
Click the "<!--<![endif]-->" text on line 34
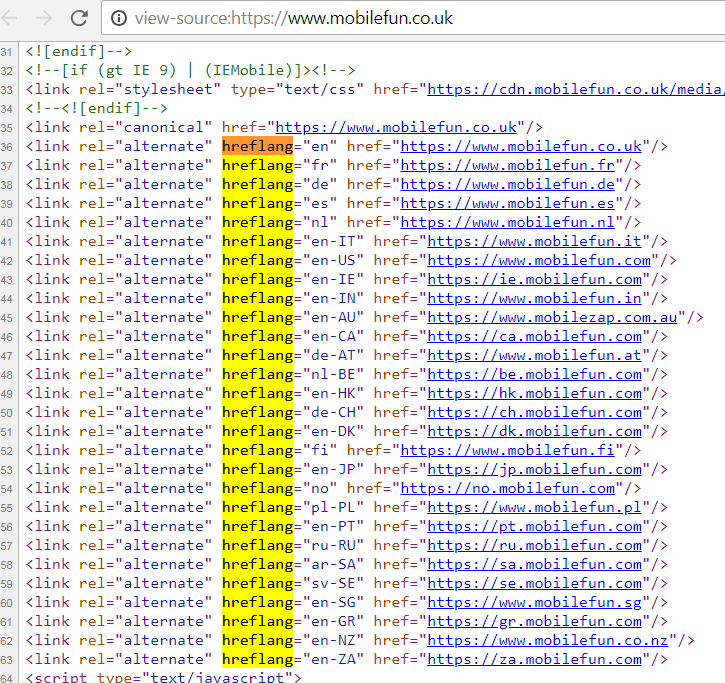click(97, 108)
